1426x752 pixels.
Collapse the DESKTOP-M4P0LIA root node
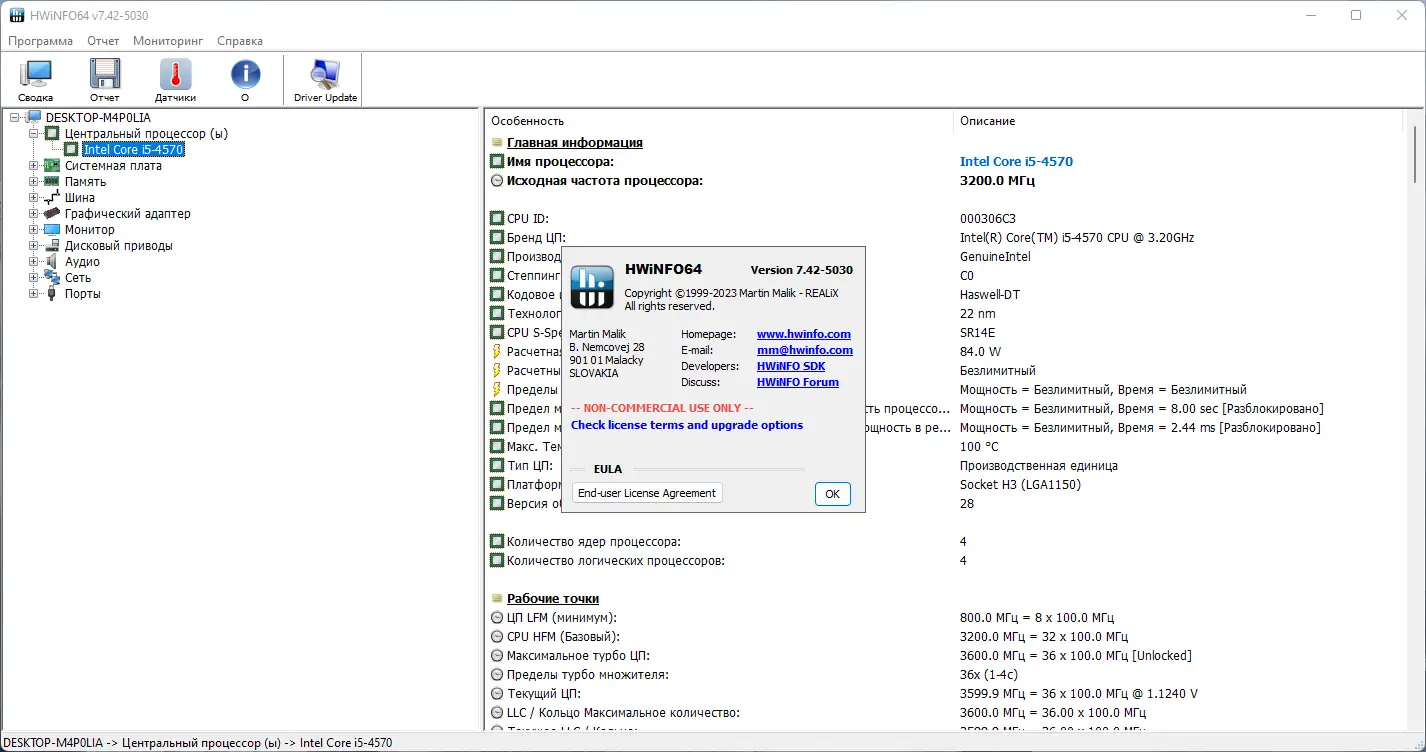(15, 118)
